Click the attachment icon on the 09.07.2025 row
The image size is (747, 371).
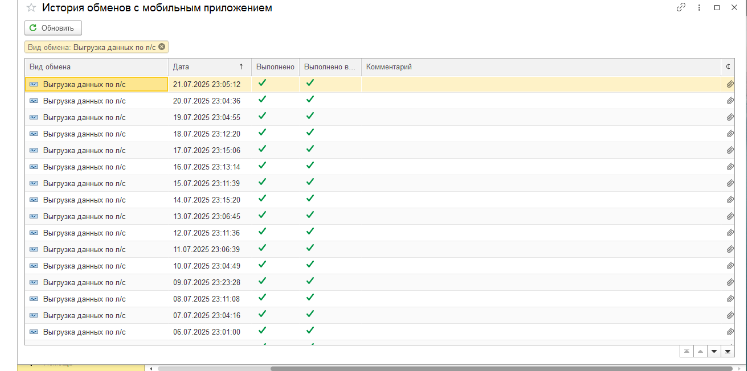730,282
